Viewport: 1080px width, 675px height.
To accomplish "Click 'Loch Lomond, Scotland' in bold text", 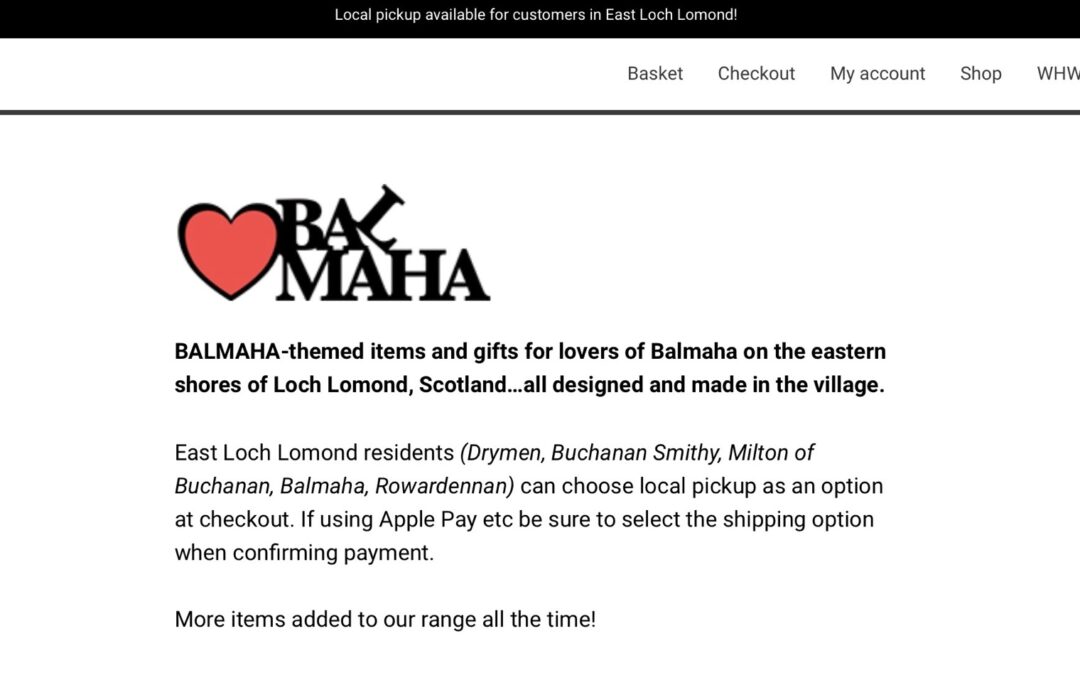I will [392, 385].
